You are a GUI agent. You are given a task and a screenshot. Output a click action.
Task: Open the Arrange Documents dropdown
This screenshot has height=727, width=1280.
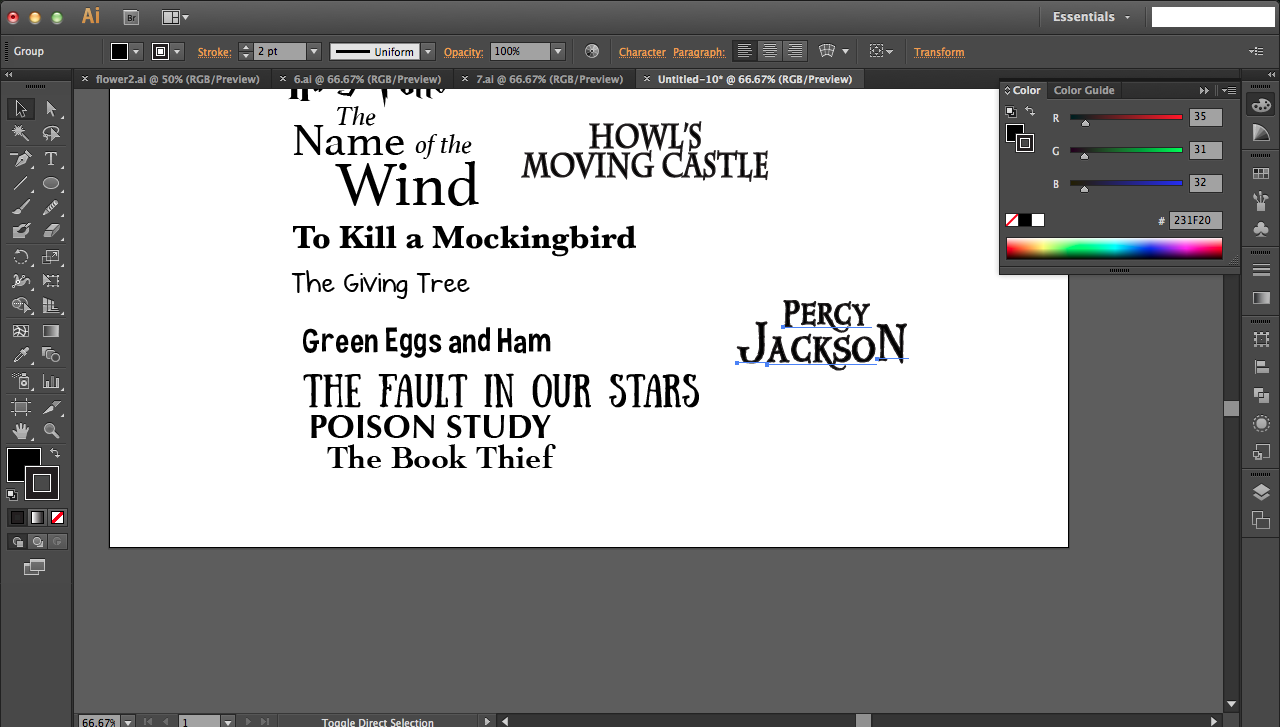pos(175,17)
